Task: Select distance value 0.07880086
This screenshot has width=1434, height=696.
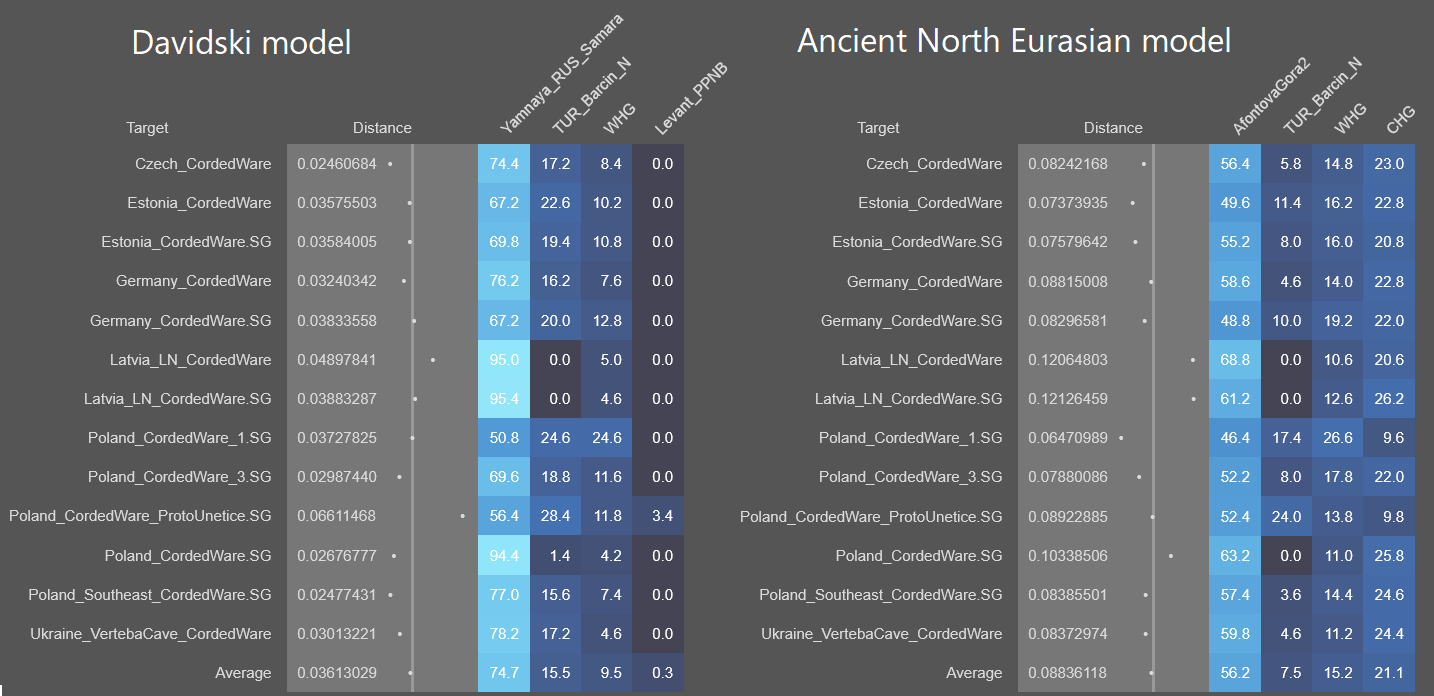Action: pos(1068,477)
